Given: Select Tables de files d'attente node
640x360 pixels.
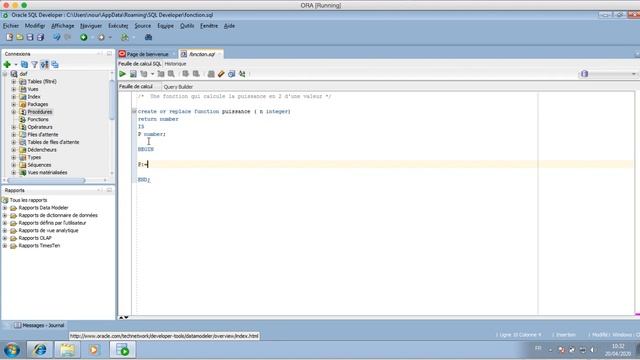Looking at the screenshot, I should click(x=53, y=142).
